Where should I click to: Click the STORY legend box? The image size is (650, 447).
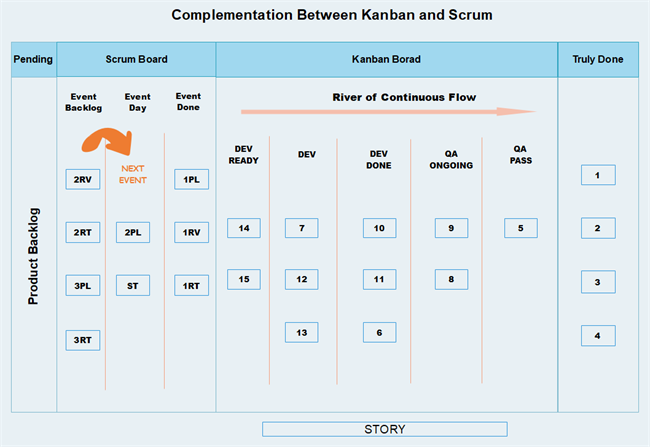(x=385, y=429)
